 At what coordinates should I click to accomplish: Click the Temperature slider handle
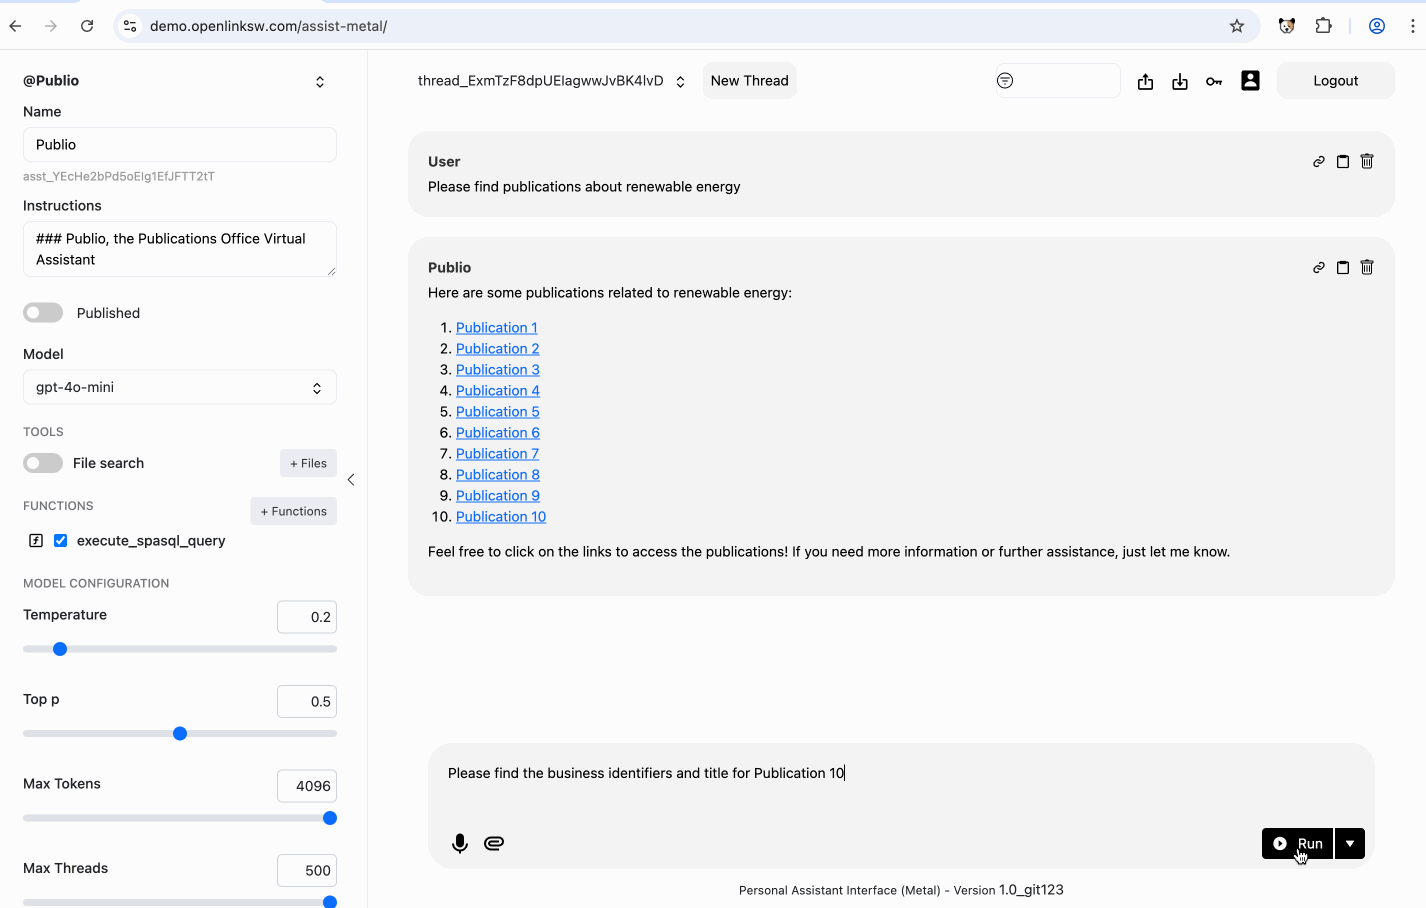[60, 649]
